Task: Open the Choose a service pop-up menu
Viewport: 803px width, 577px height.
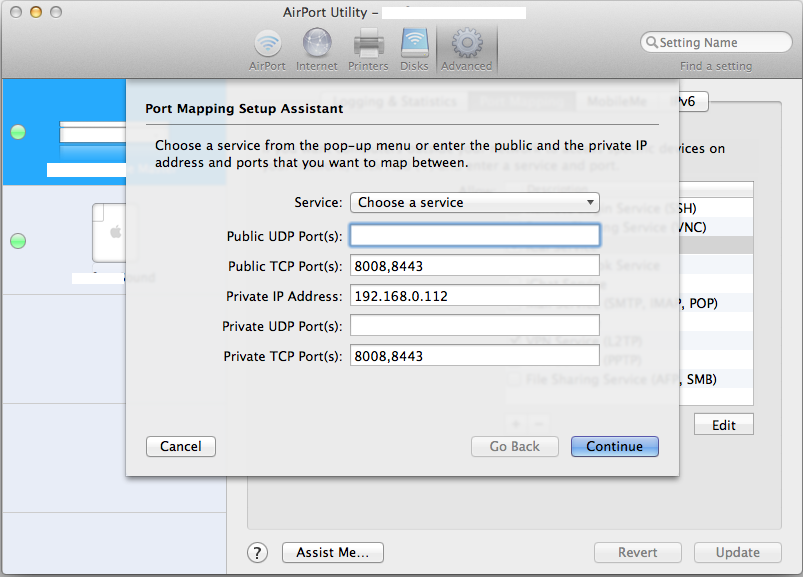Action: coord(475,202)
